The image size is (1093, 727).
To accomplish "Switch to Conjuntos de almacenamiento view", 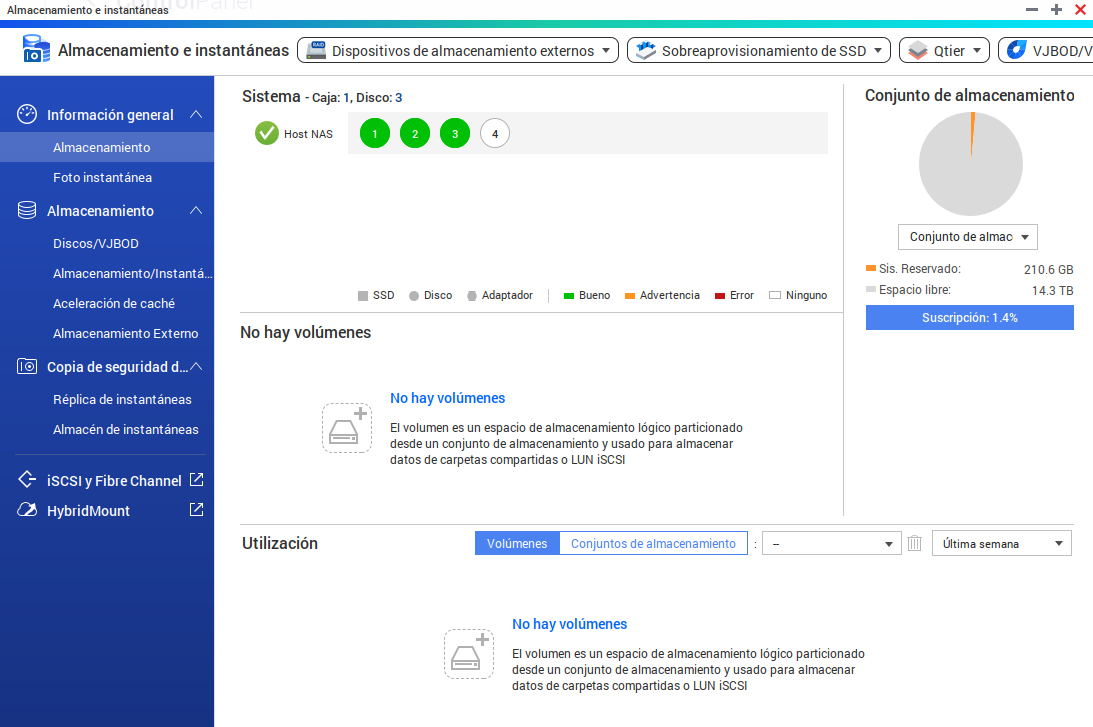I will (653, 543).
